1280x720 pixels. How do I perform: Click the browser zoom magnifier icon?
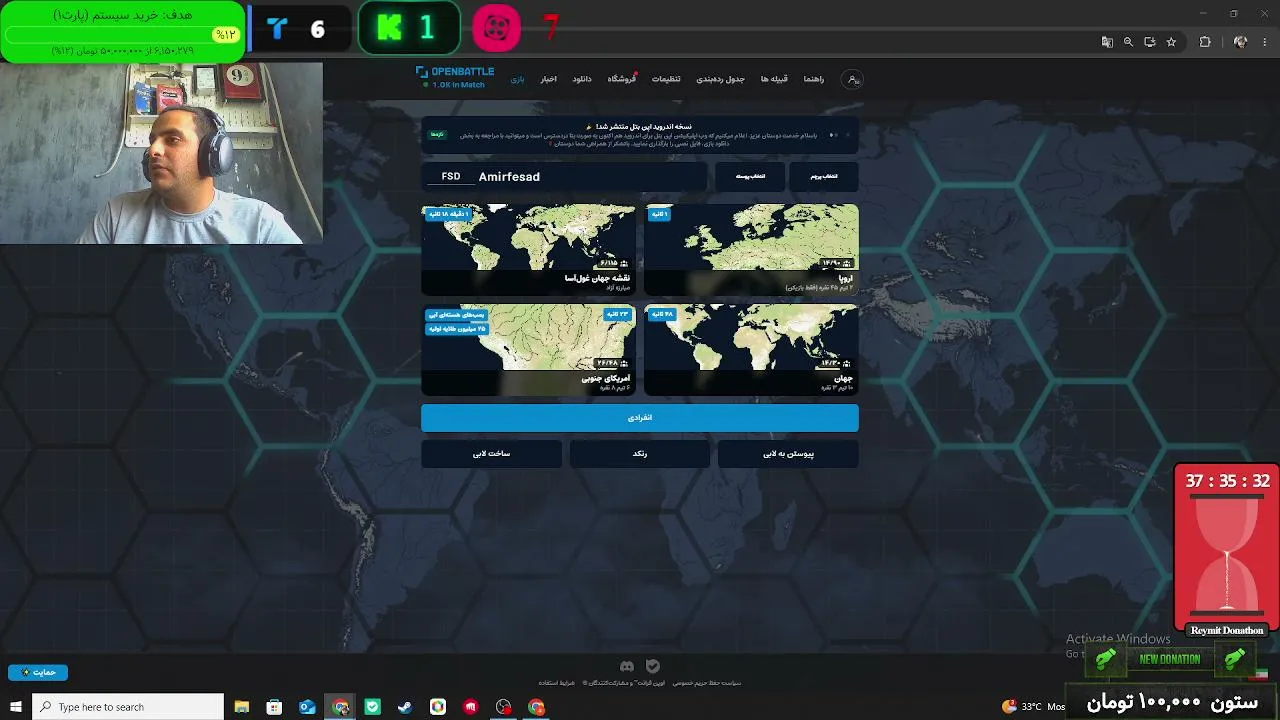(1128, 42)
